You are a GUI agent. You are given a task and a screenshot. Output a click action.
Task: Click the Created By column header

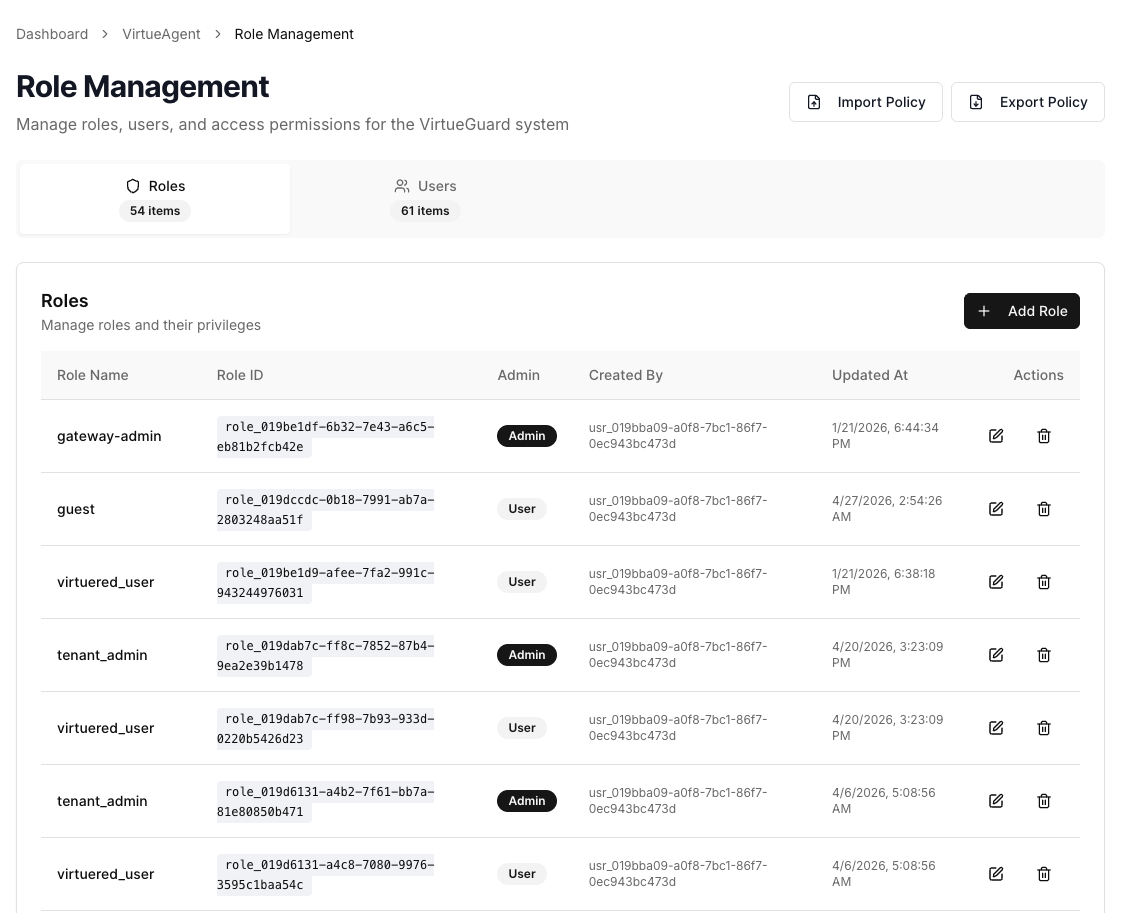625,375
